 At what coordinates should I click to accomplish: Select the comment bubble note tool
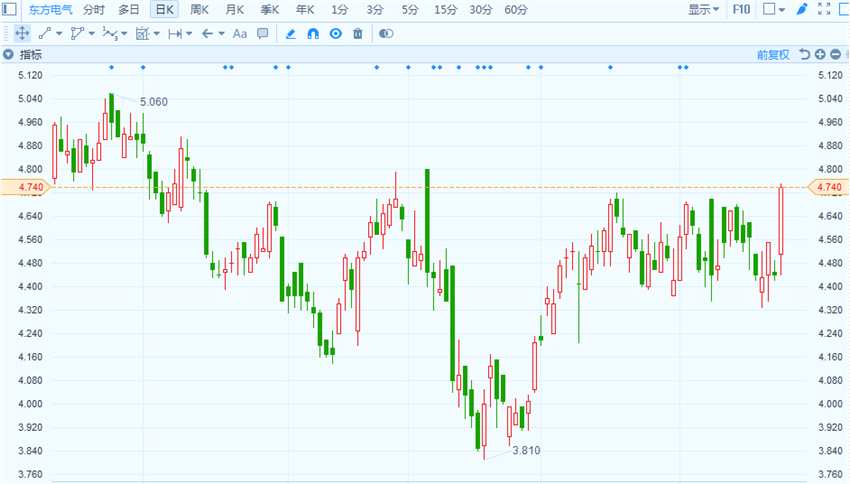click(262, 34)
